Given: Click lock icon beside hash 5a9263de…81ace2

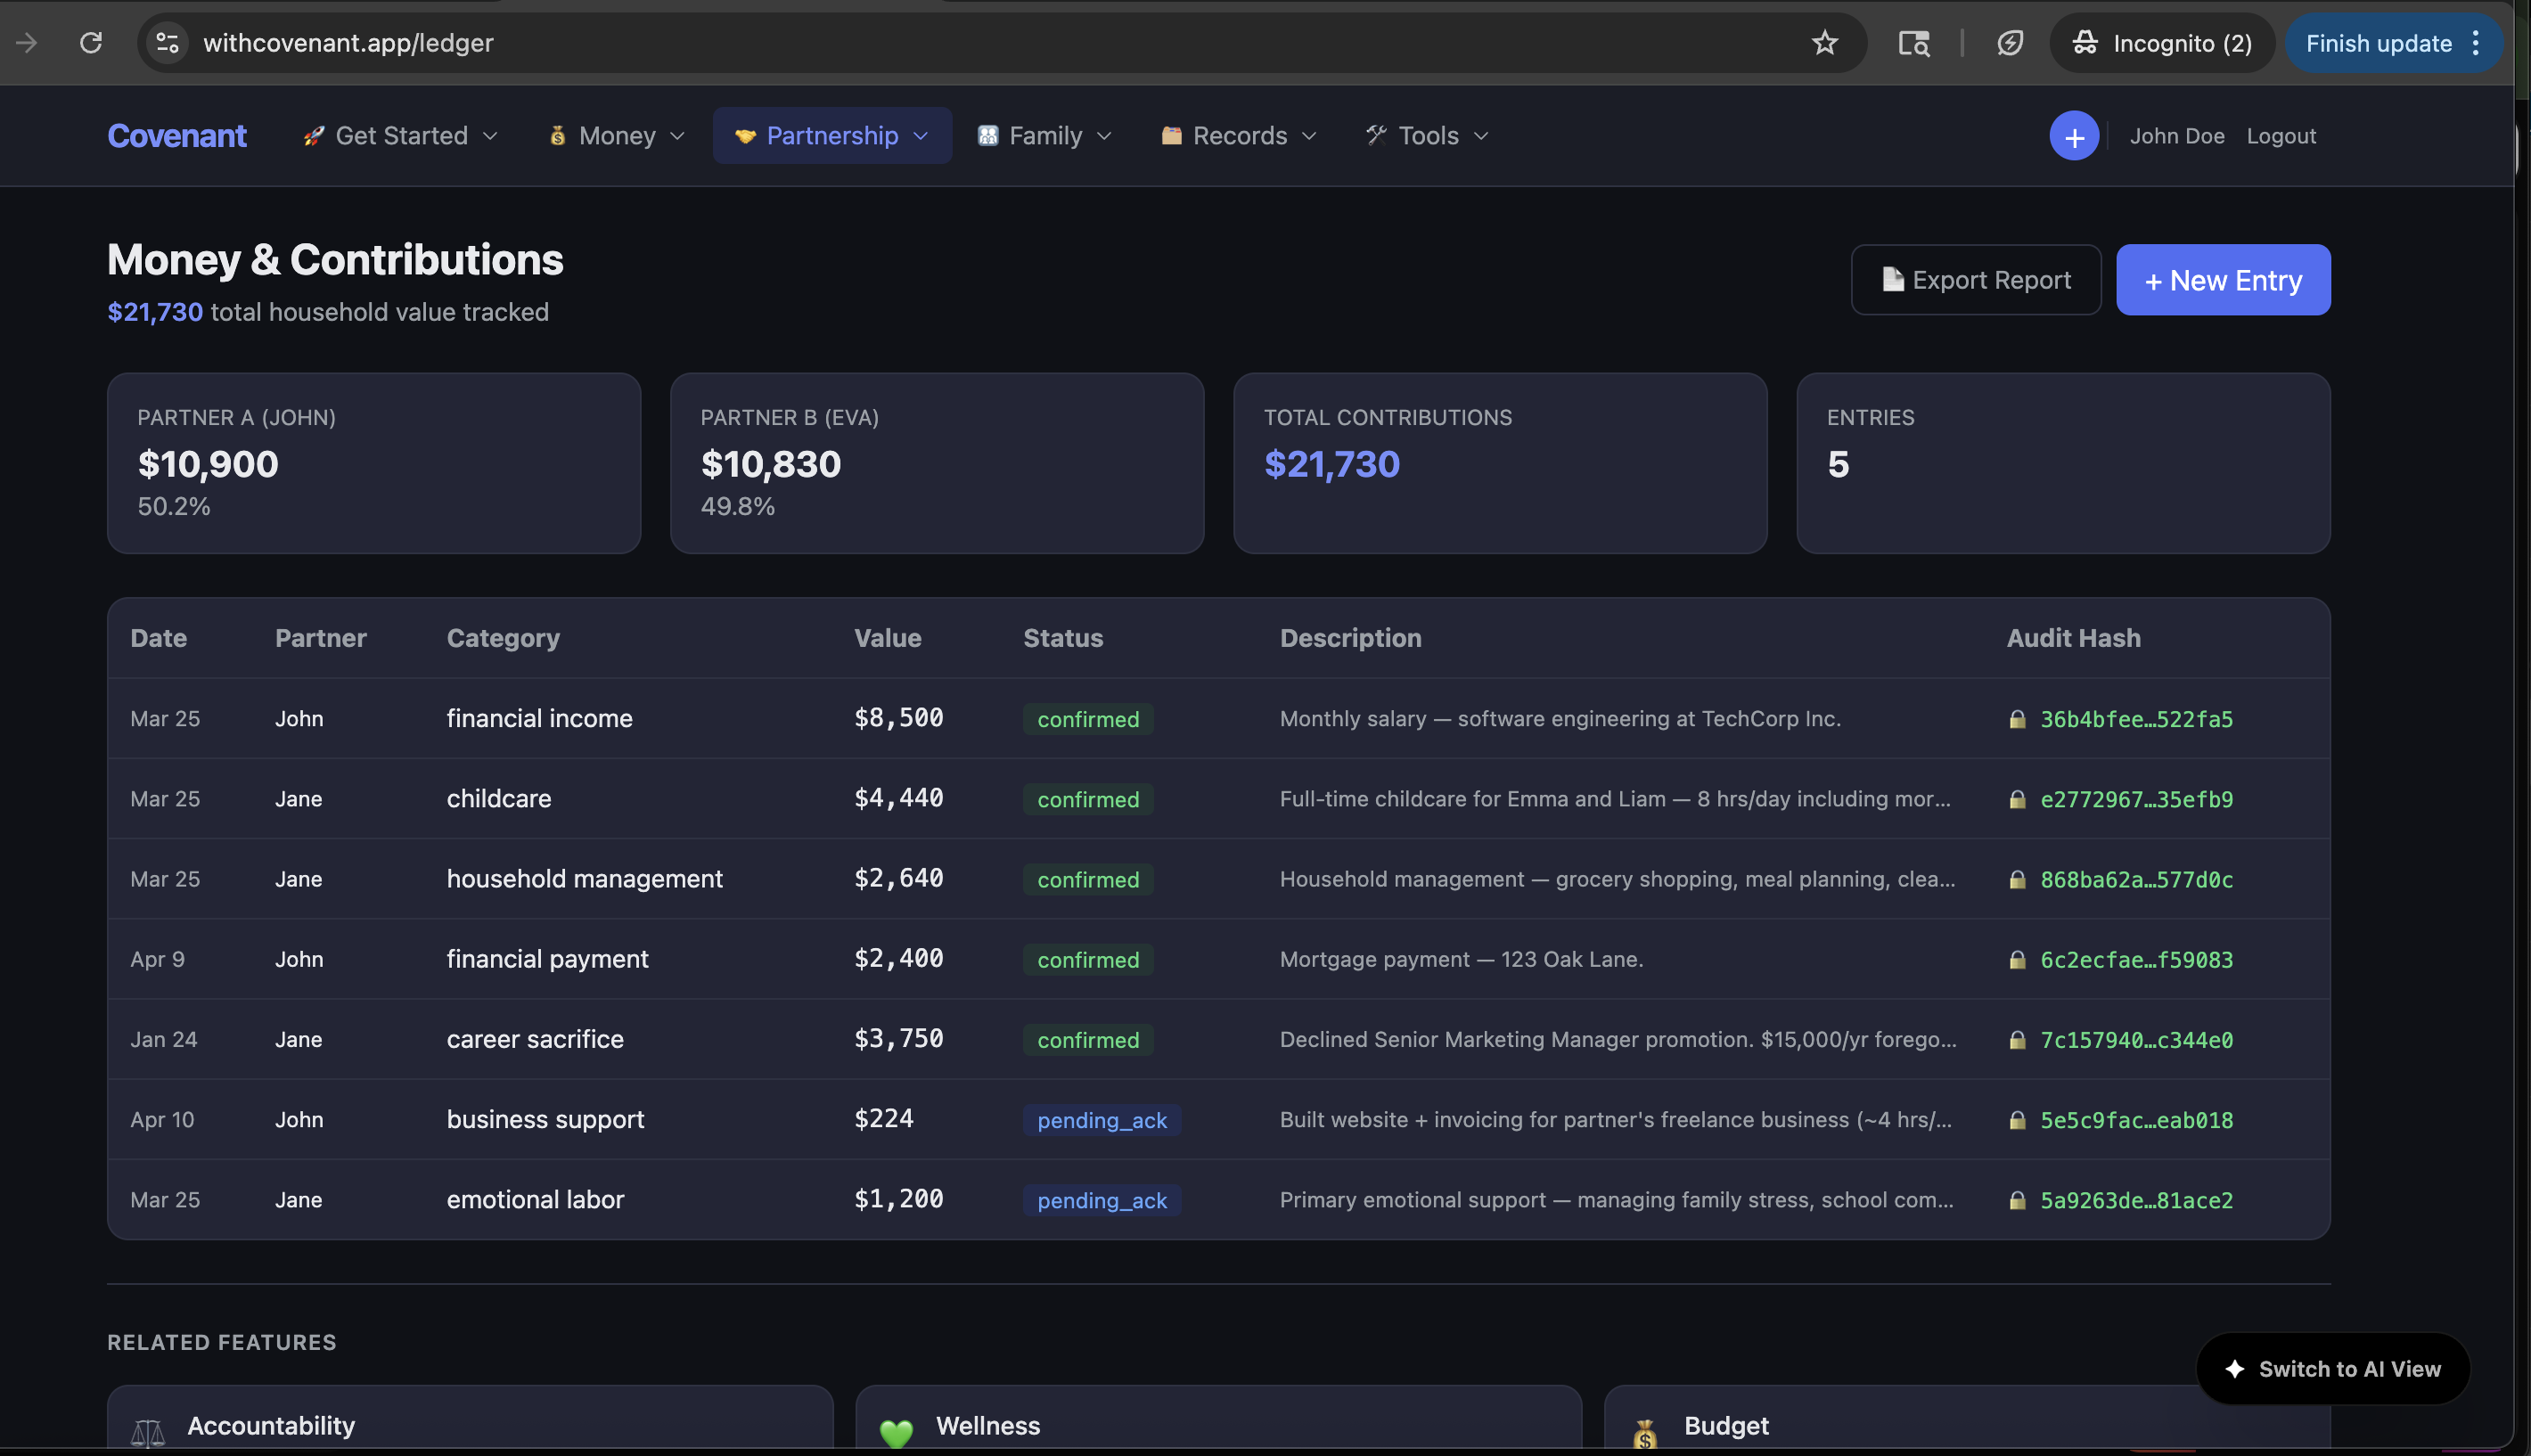Looking at the screenshot, I should [2017, 1200].
